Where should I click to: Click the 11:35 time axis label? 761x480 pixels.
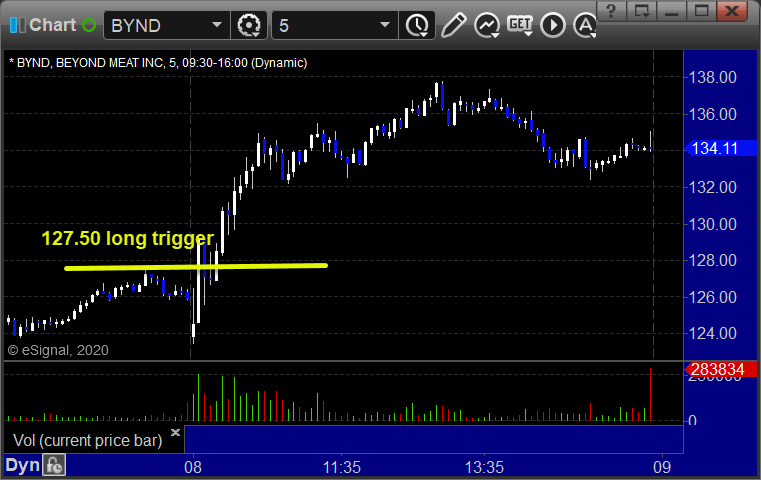[x=342, y=467]
